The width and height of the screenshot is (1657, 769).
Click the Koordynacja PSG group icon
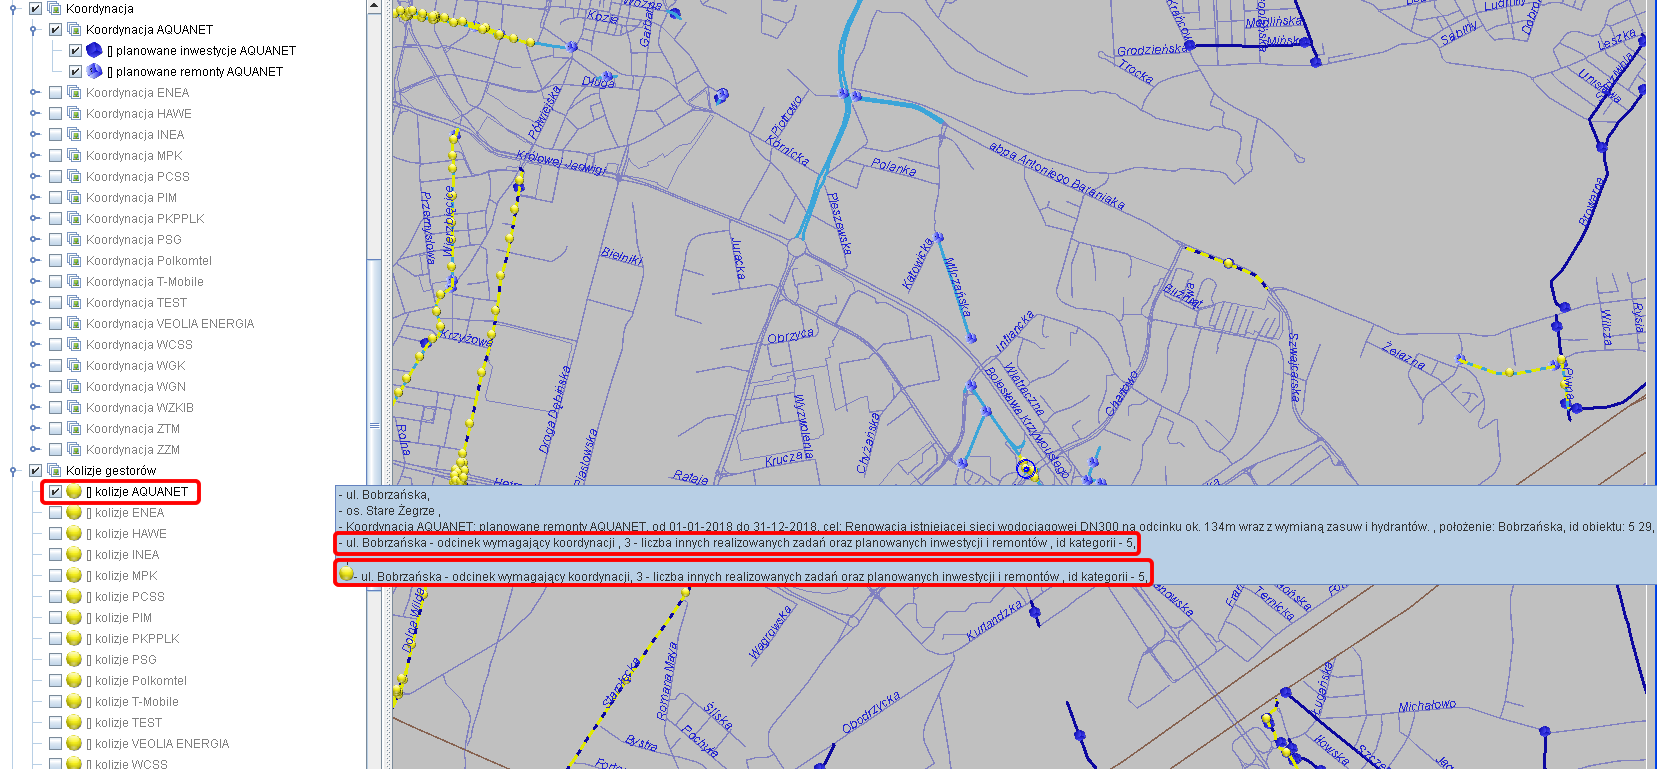[x=74, y=239]
